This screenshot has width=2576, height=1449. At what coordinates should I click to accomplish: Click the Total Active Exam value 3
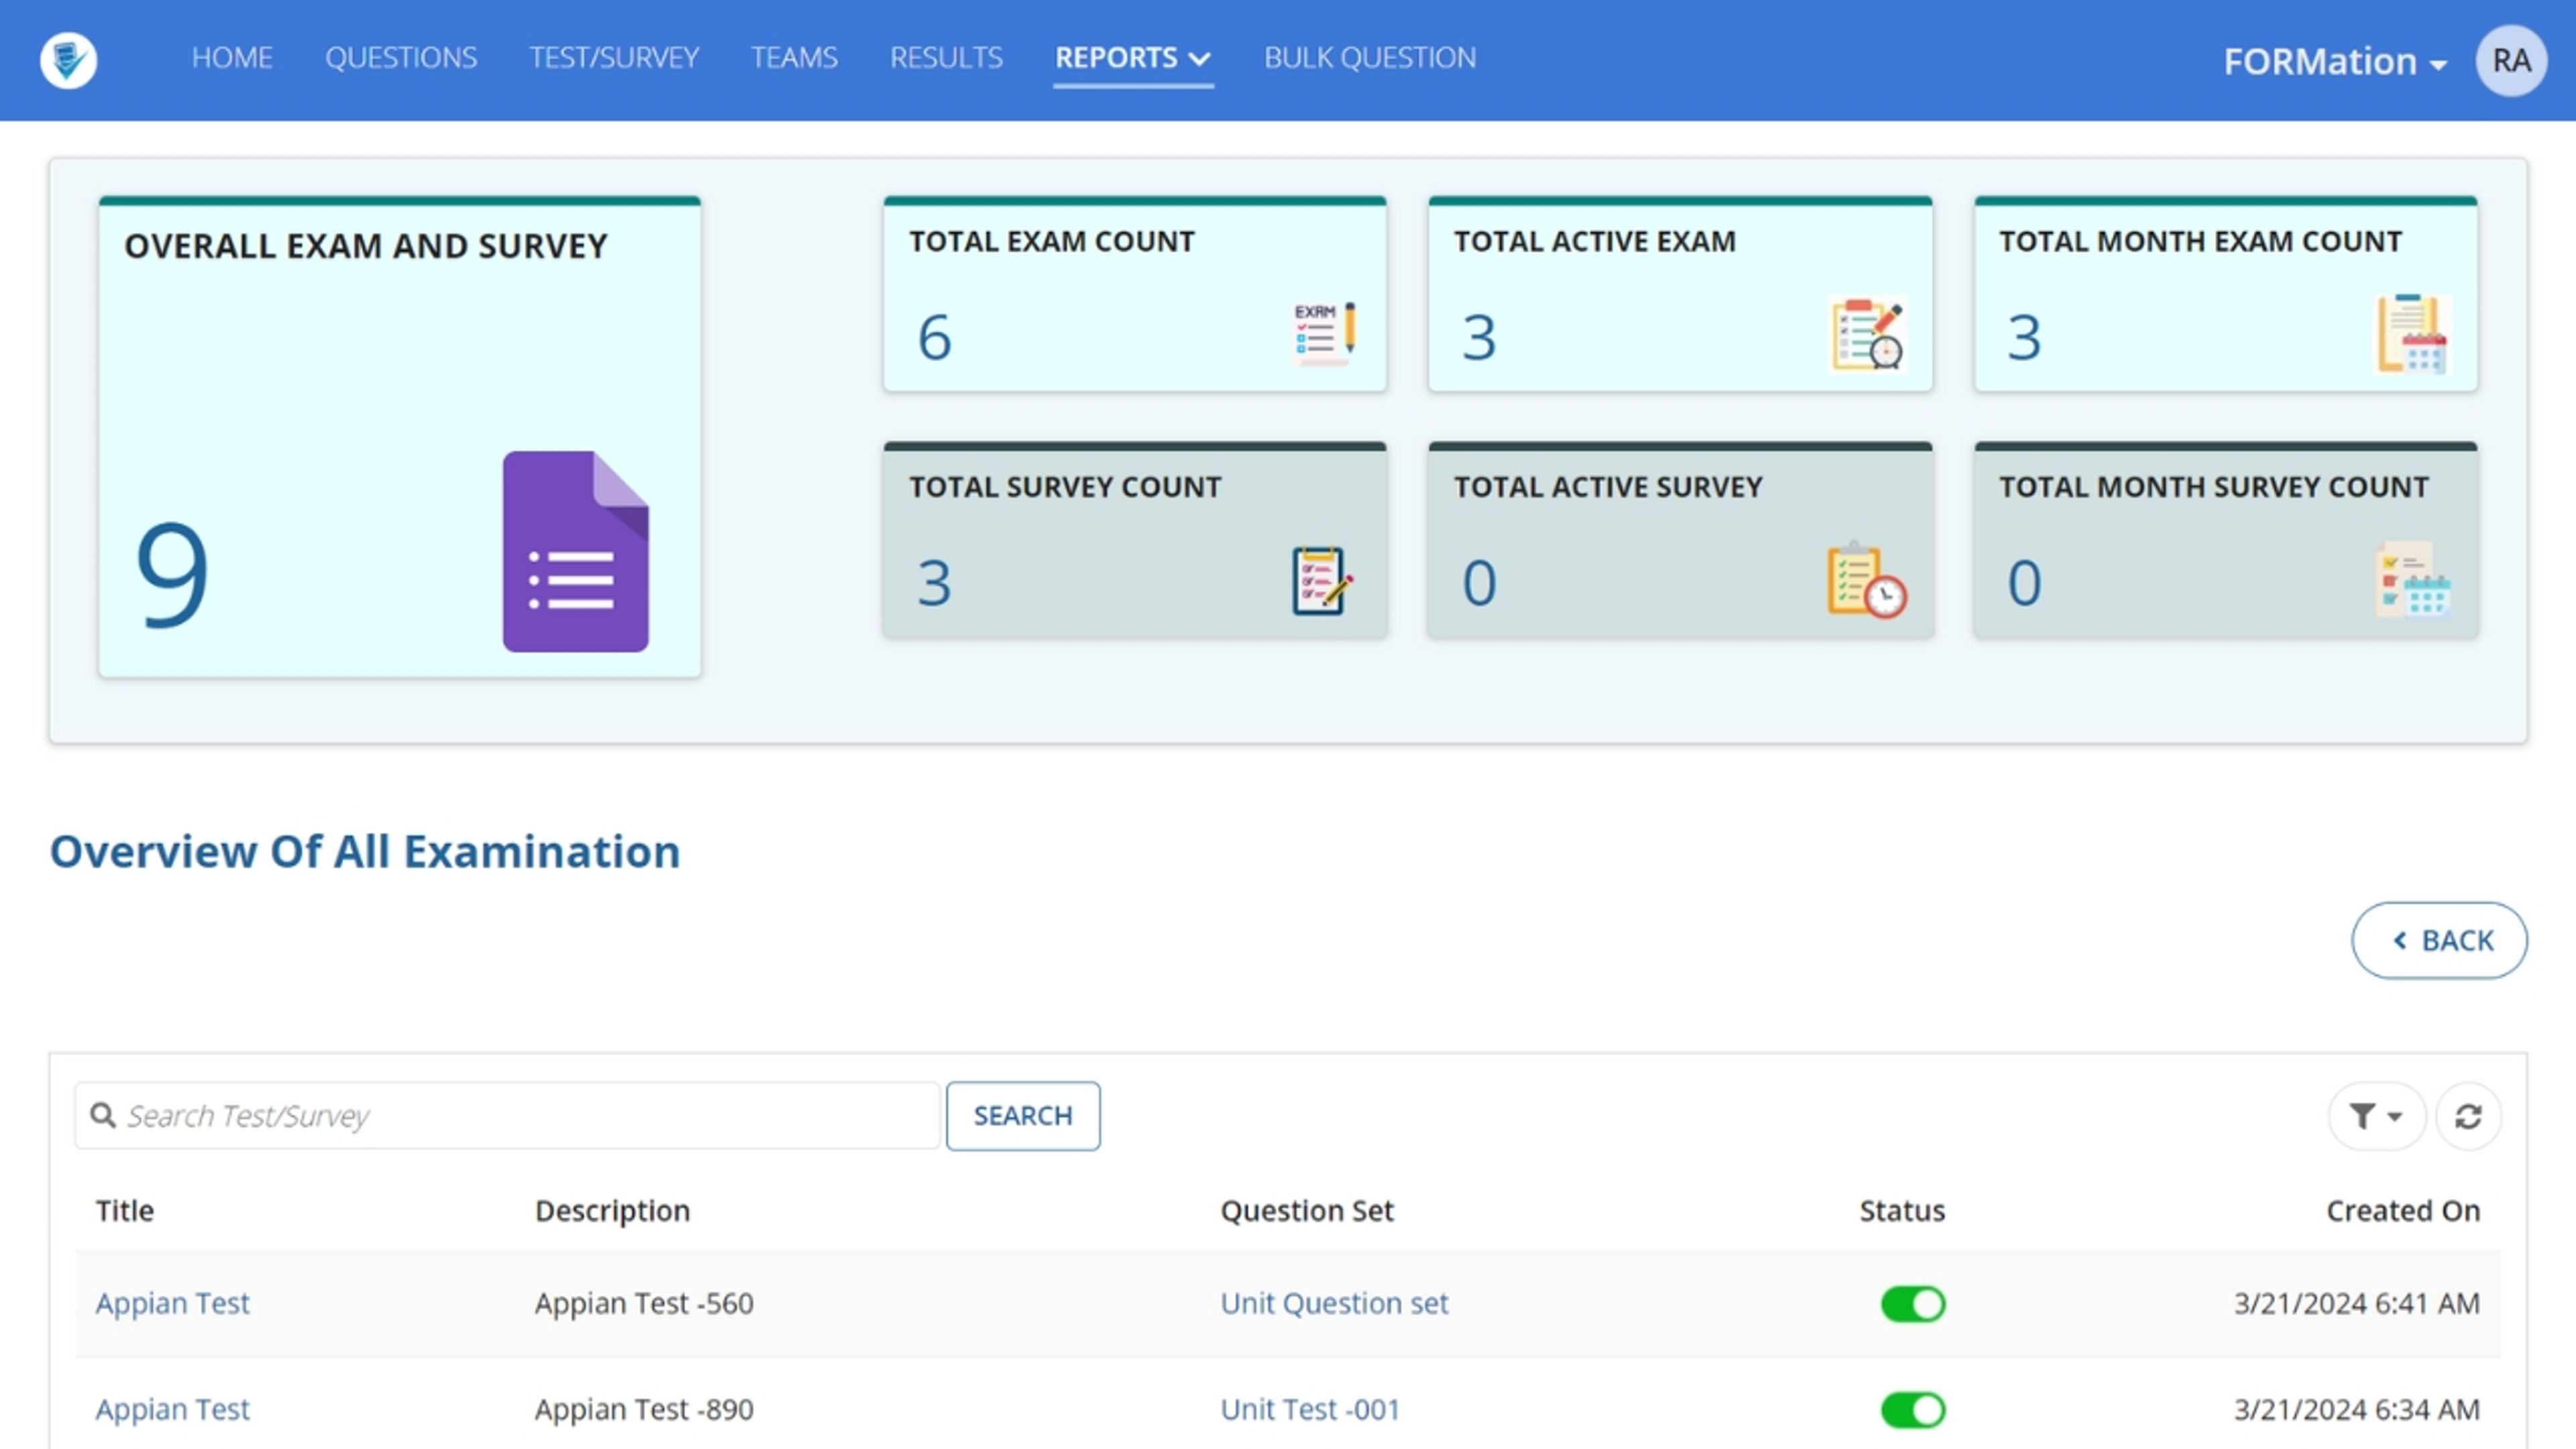[x=1479, y=337]
